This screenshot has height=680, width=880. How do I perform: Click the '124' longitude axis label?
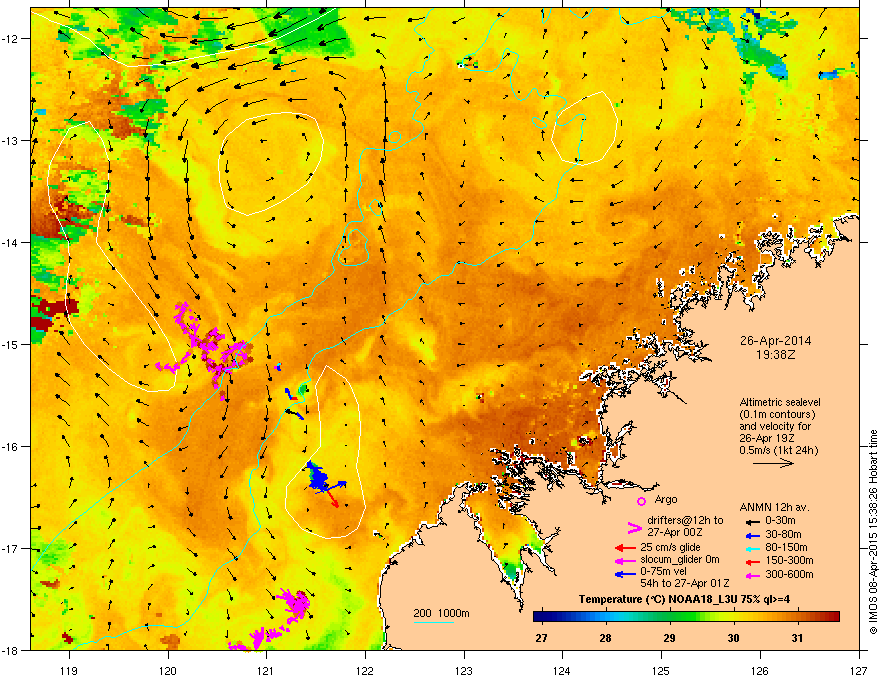[562, 670]
